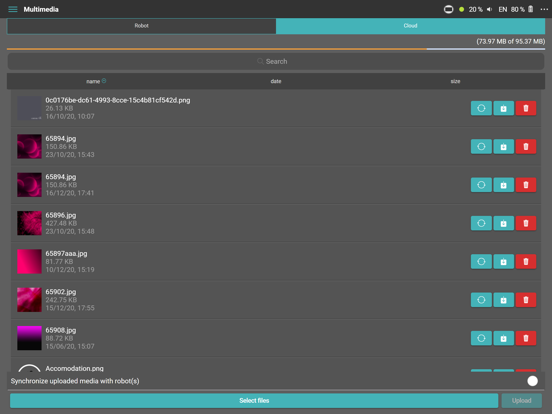Click the date 10/12/20, 15:19
Screen dimensions: 552x414
click(x=70, y=270)
